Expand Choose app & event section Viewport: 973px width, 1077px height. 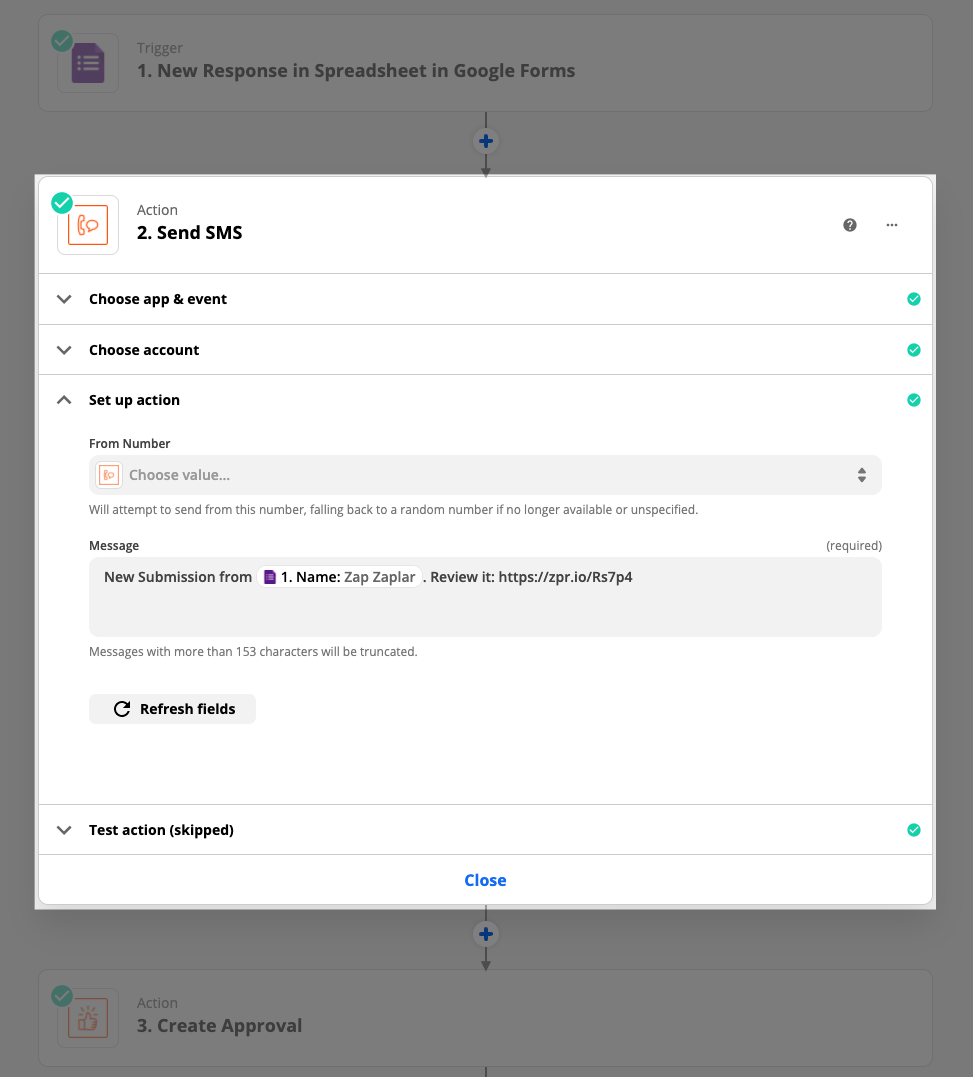[64, 299]
